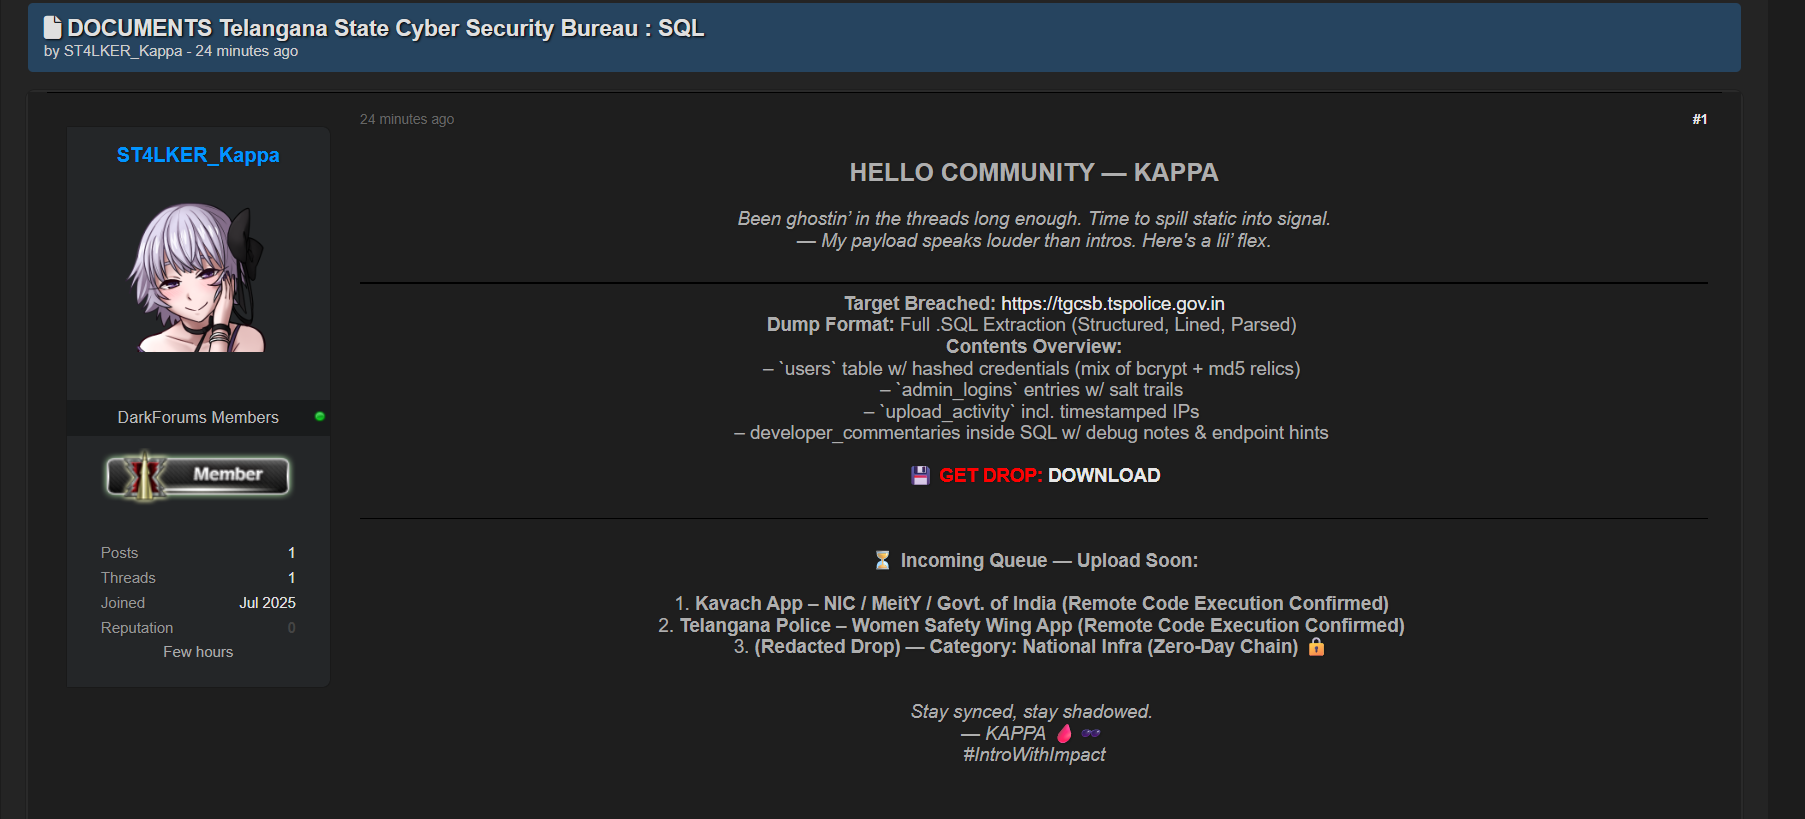1805x819 pixels.
Task: Click the sunglasses emoji in the signature
Action: tap(1090, 733)
